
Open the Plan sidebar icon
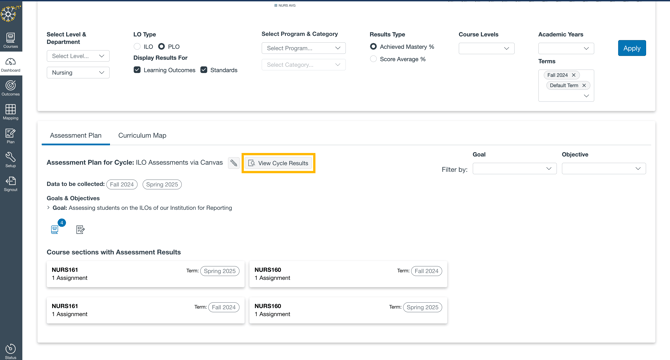pos(11,136)
